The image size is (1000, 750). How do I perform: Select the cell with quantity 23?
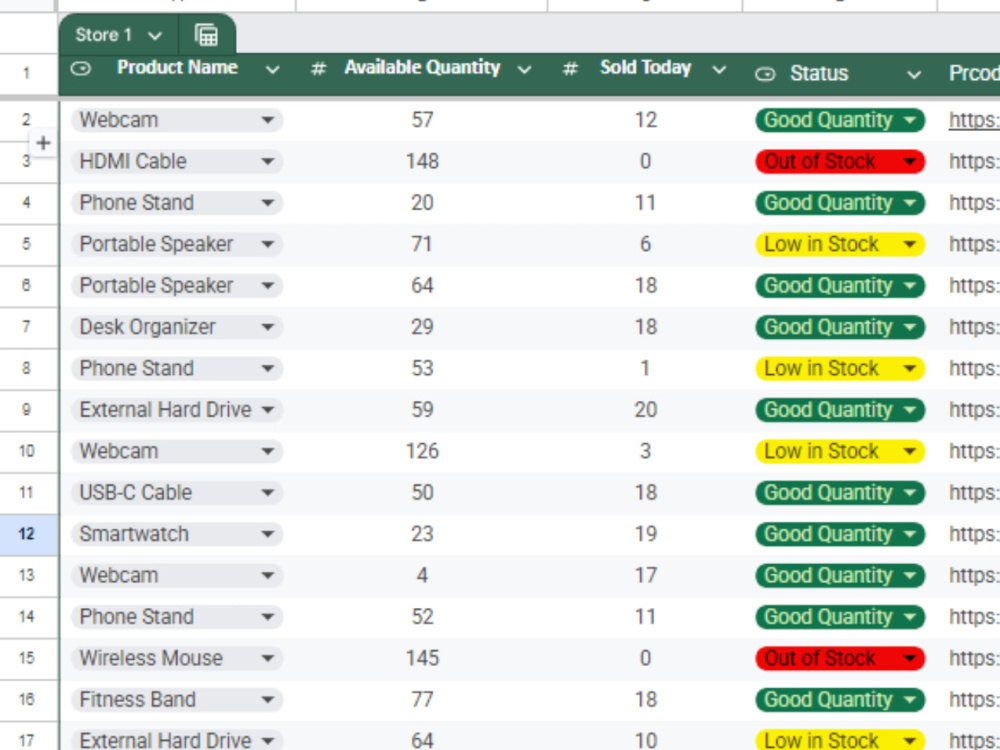coord(422,534)
